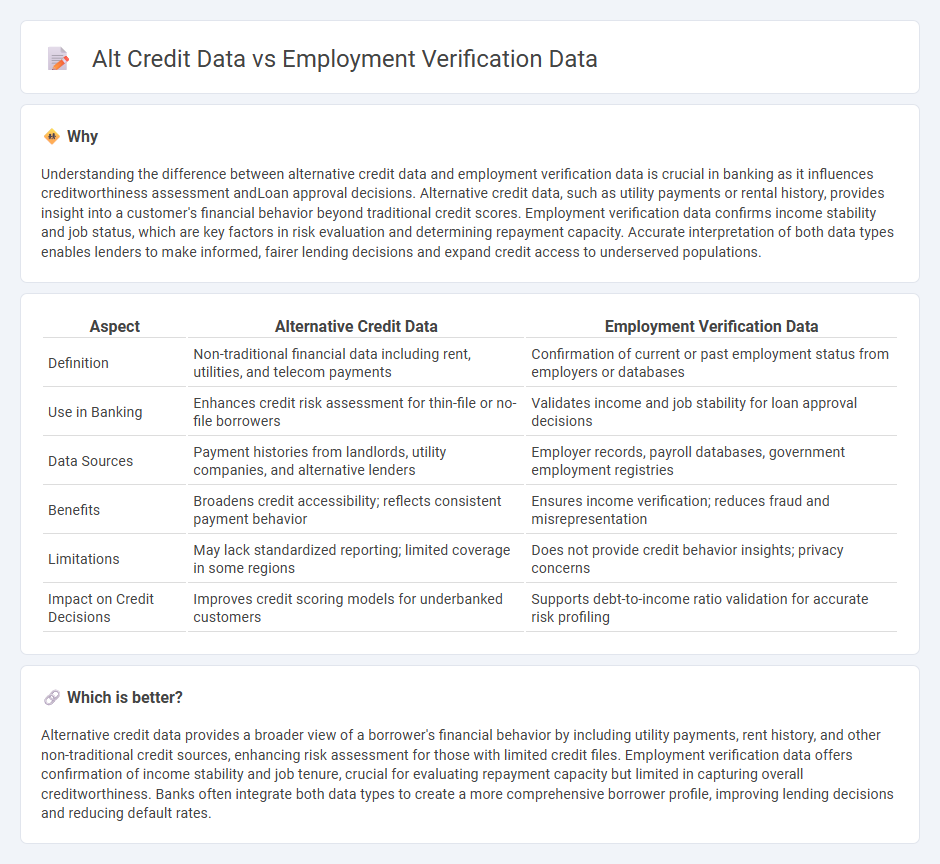
Task: Click the paragraph beginning 'Alternative credit data provides'
Action: point(468,774)
